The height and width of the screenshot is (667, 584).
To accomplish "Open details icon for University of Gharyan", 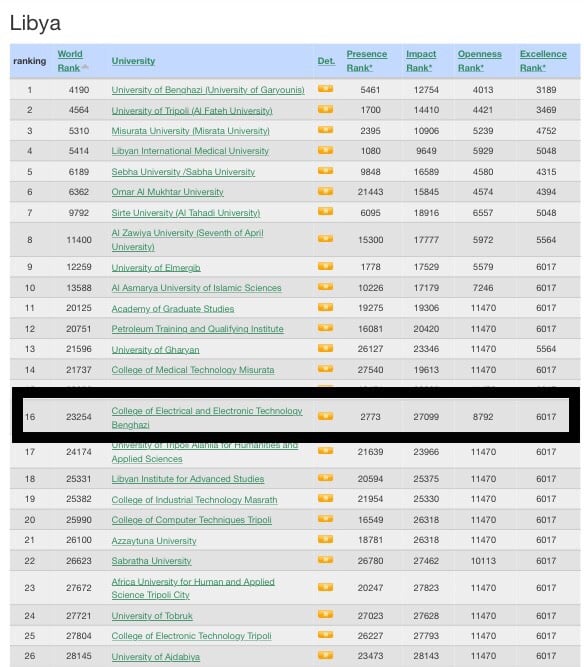I will coord(325,348).
